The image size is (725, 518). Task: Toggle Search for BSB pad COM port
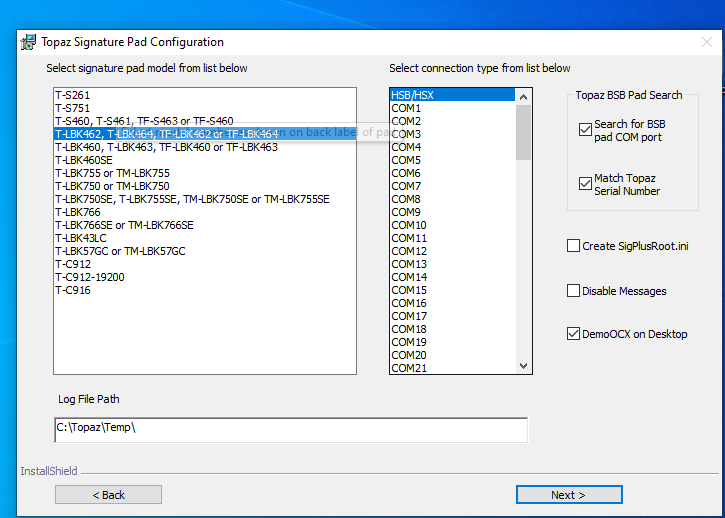click(585, 130)
